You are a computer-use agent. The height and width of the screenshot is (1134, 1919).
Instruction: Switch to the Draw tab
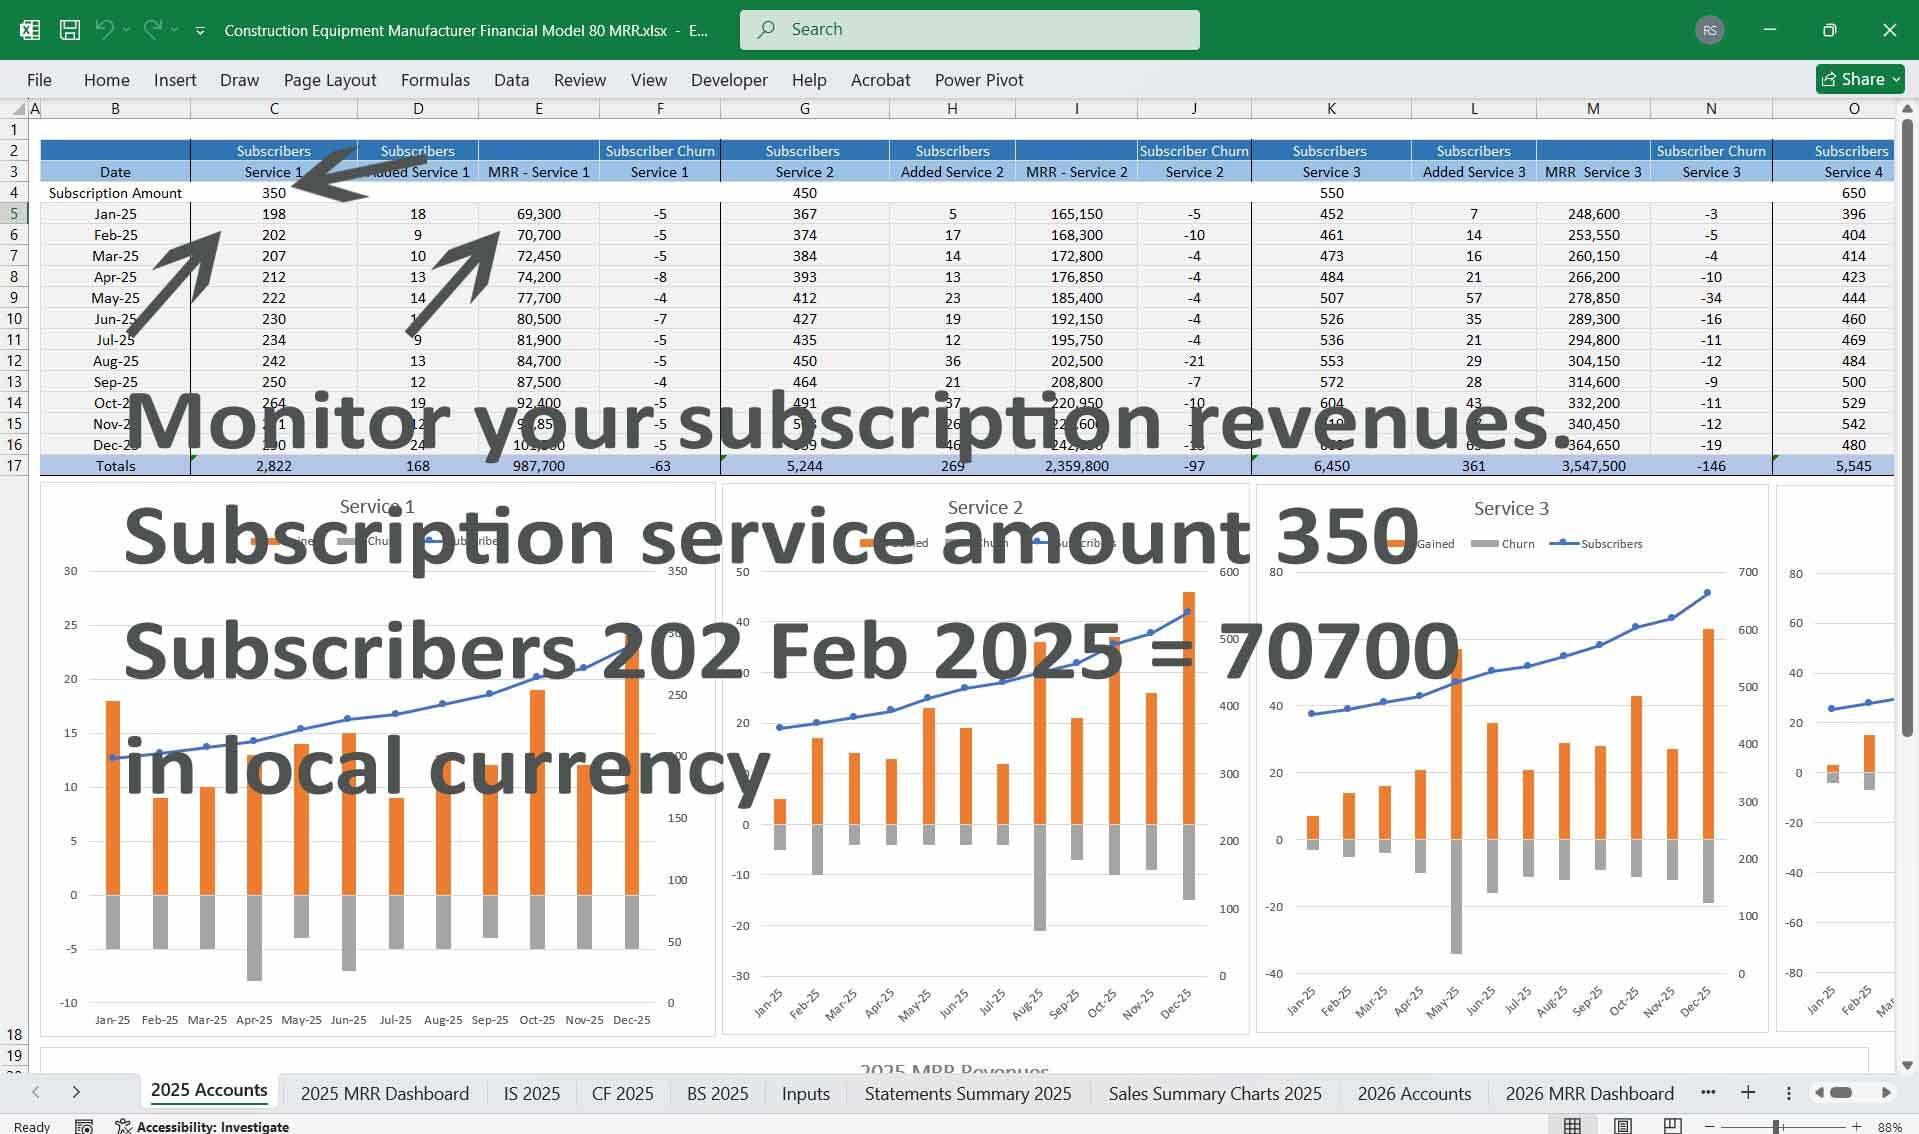click(x=239, y=80)
